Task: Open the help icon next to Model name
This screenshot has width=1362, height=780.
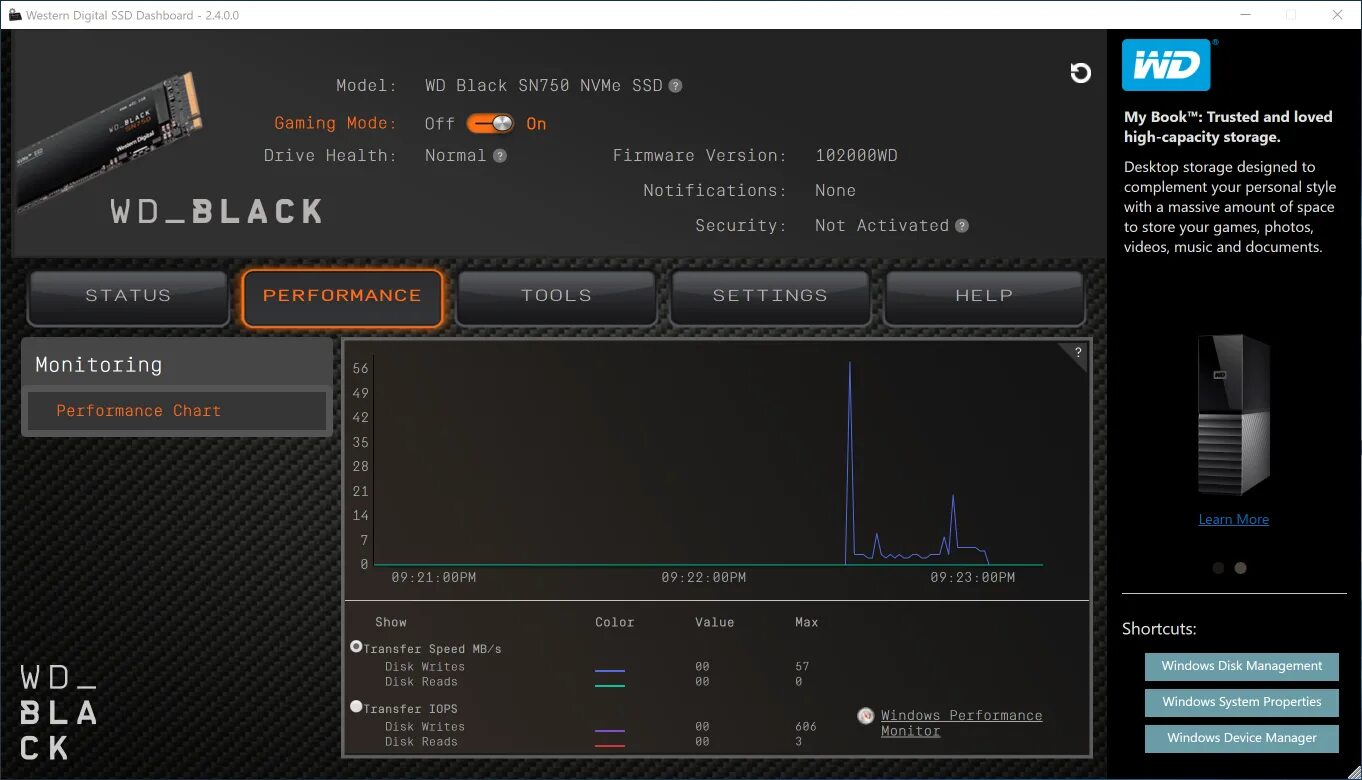Action: (x=675, y=86)
